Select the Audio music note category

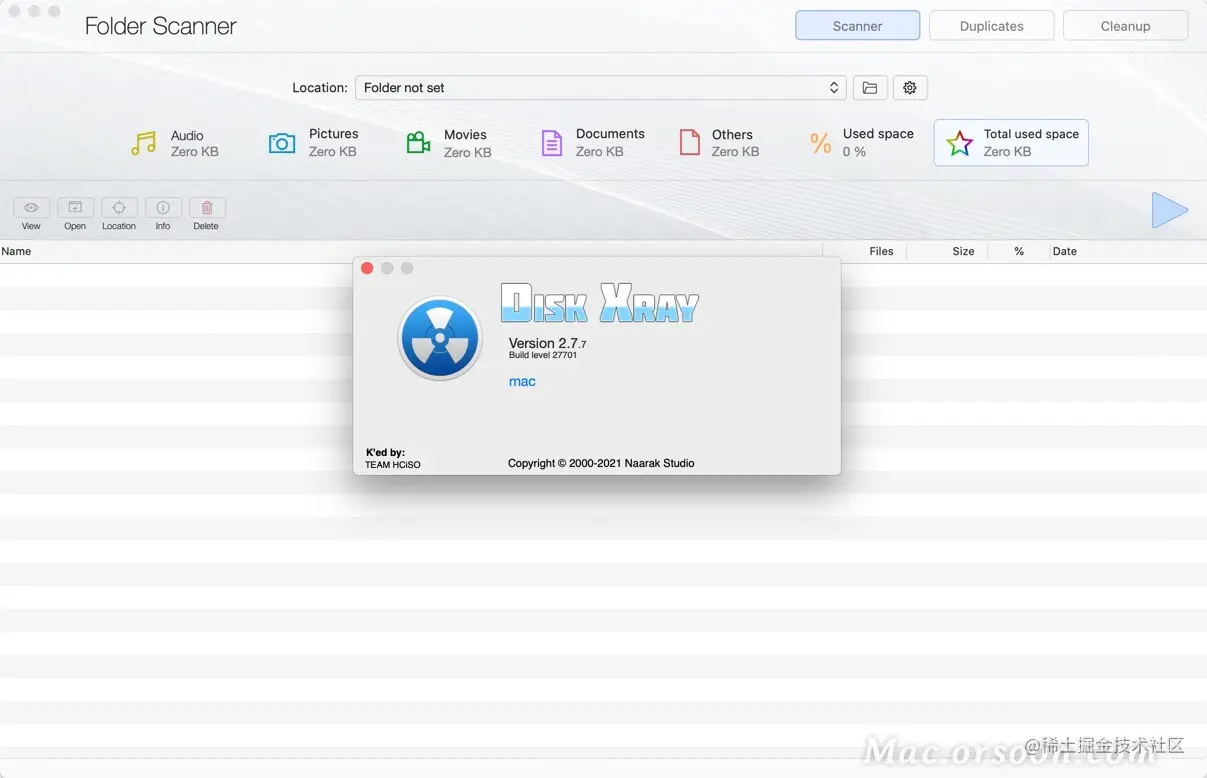(x=144, y=143)
